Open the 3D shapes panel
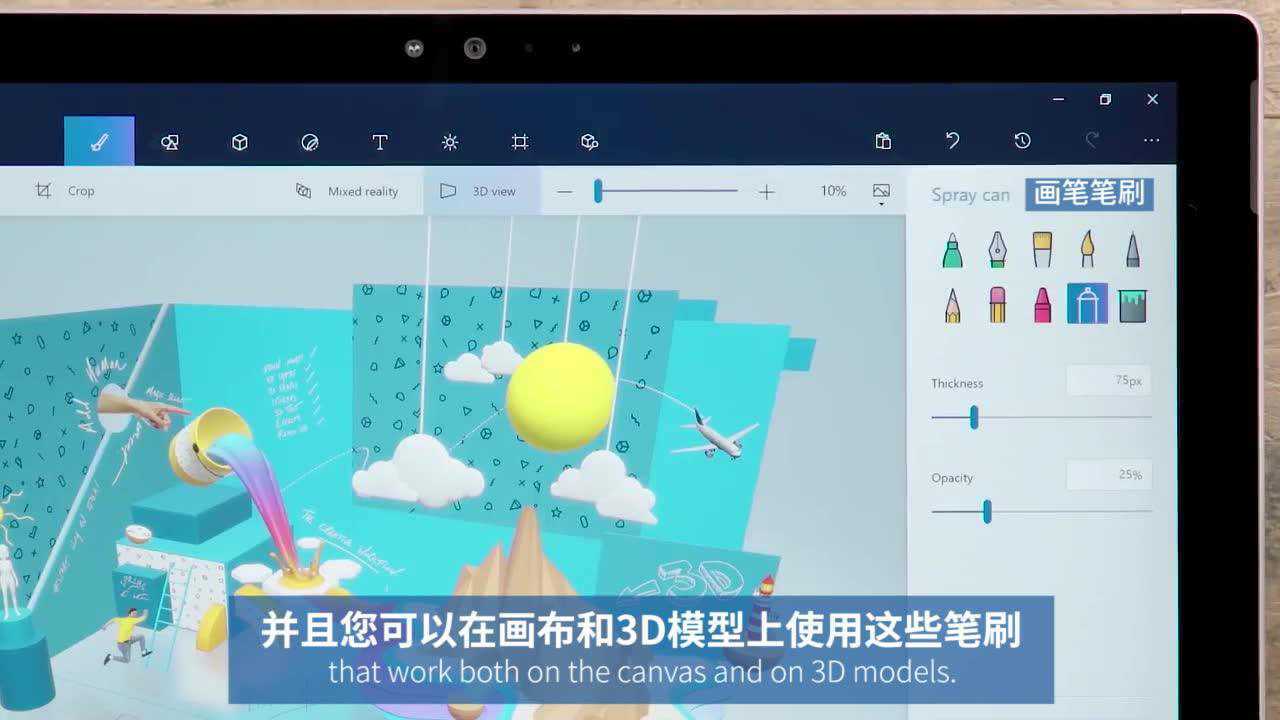Viewport: 1280px width, 720px height. [x=239, y=141]
